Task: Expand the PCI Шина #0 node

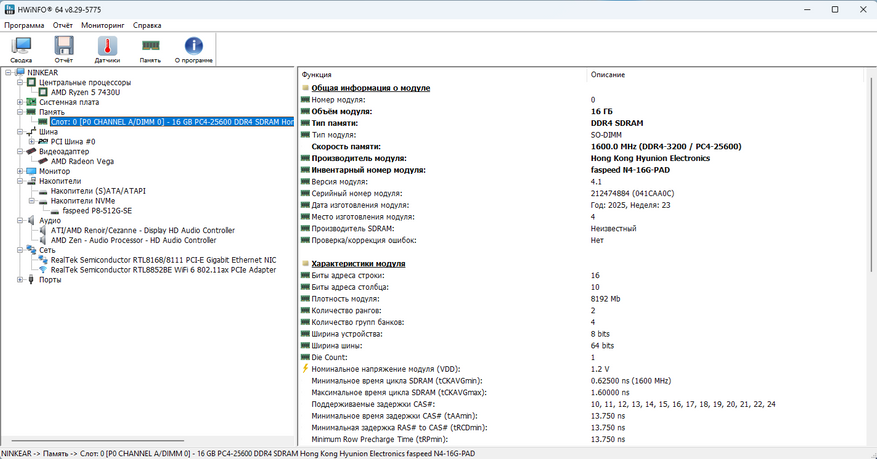Action: pyautogui.click(x=31, y=142)
